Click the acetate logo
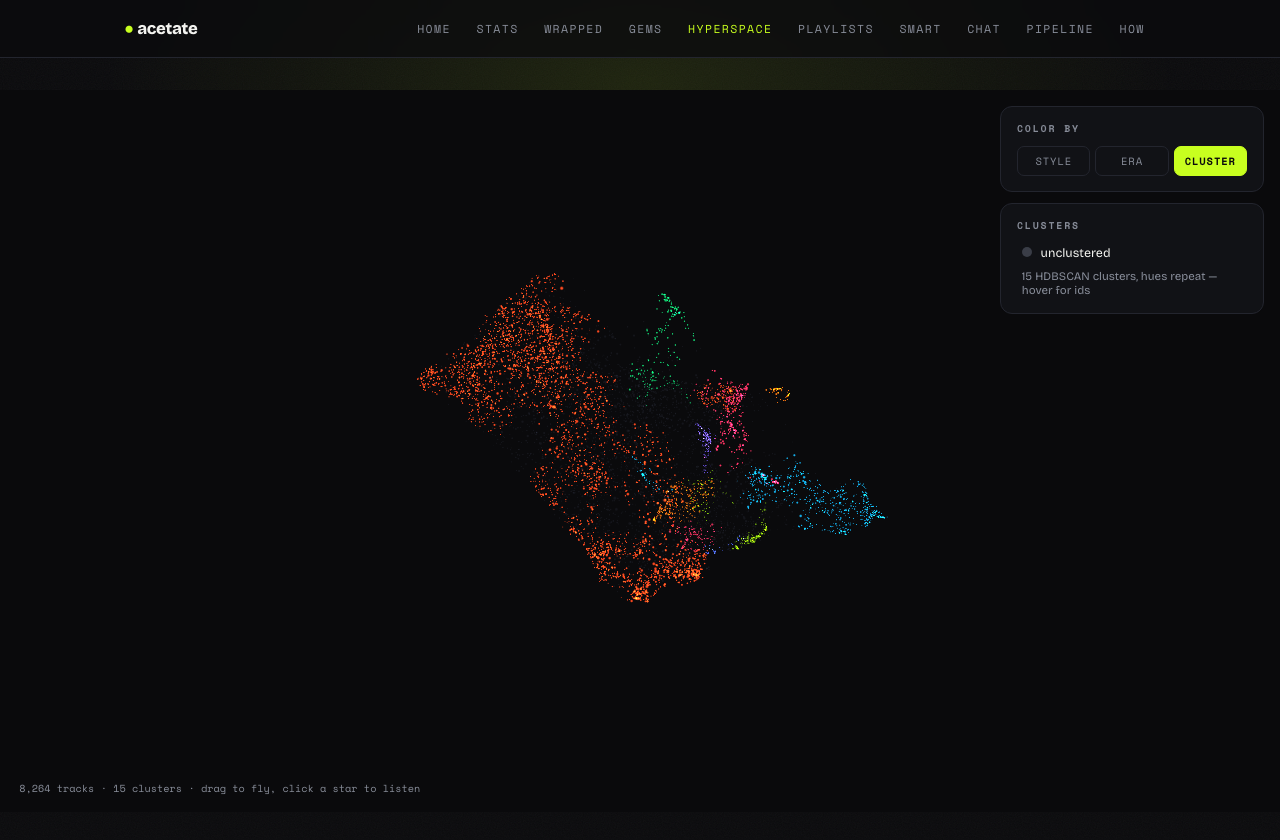Screen dimensions: 1280x840 161,29
